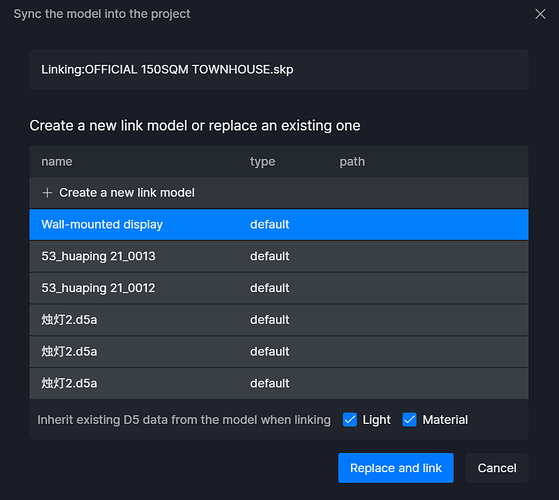Cancel the model sync dialog
Image resolution: width=559 pixels, height=500 pixels.
coord(497,468)
